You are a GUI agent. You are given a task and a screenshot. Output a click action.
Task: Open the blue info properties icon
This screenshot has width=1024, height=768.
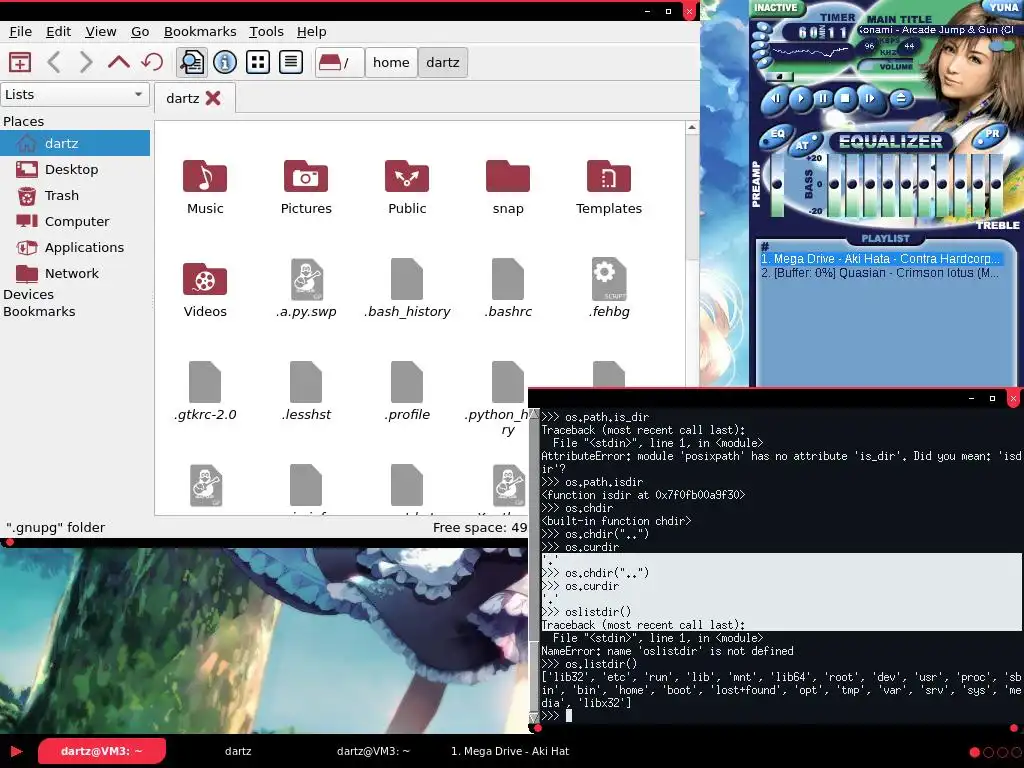225,62
